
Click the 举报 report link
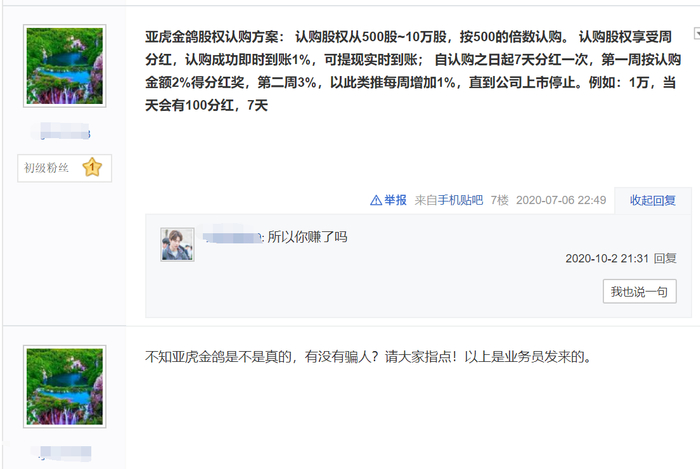(395, 200)
